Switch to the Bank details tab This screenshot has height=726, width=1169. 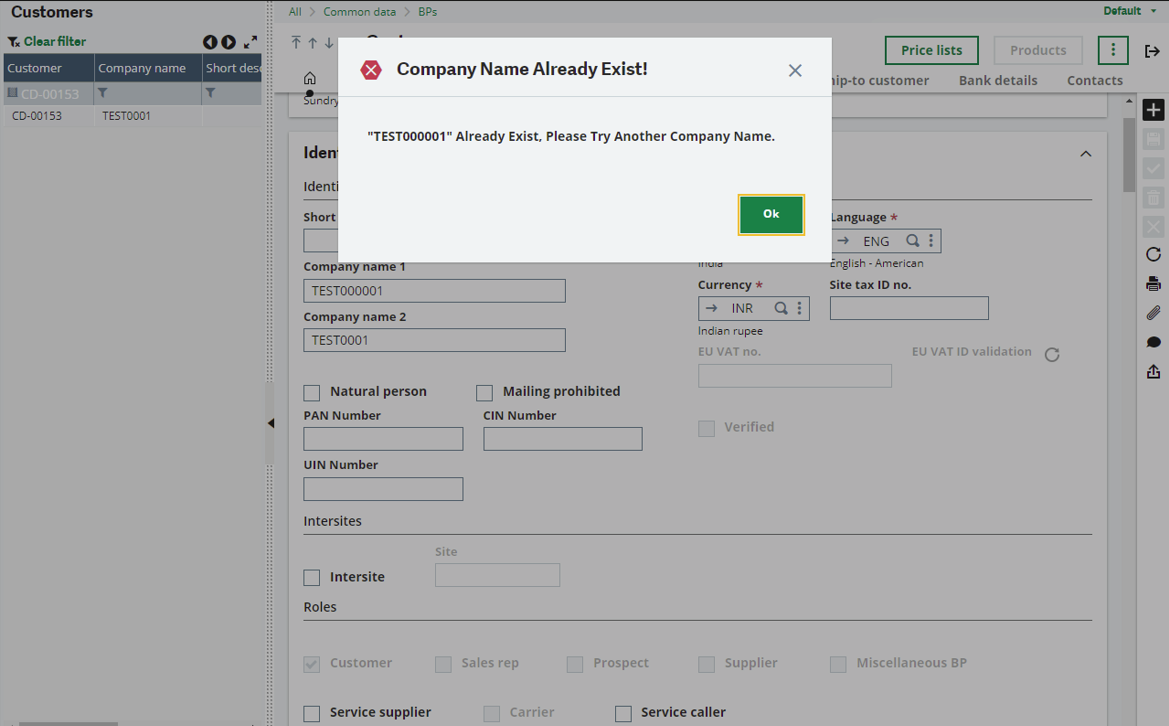[997, 80]
